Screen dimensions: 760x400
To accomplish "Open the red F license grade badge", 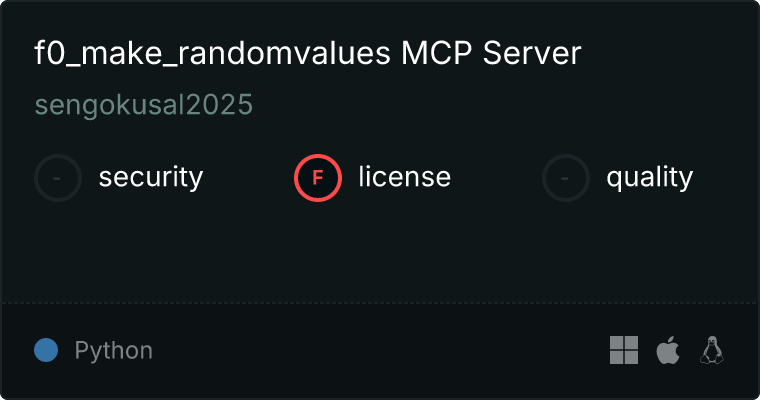I will point(318,178).
